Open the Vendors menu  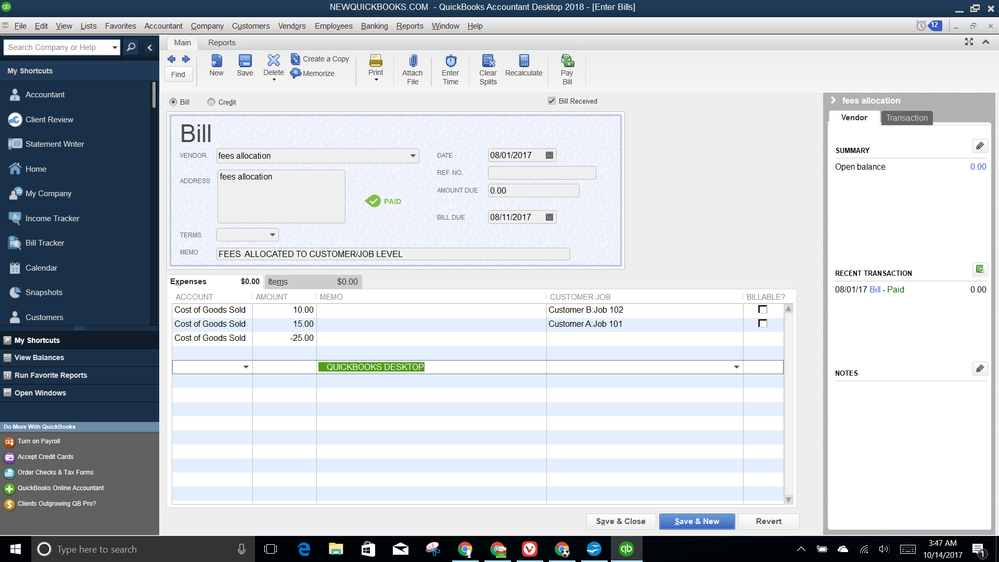tap(292, 26)
